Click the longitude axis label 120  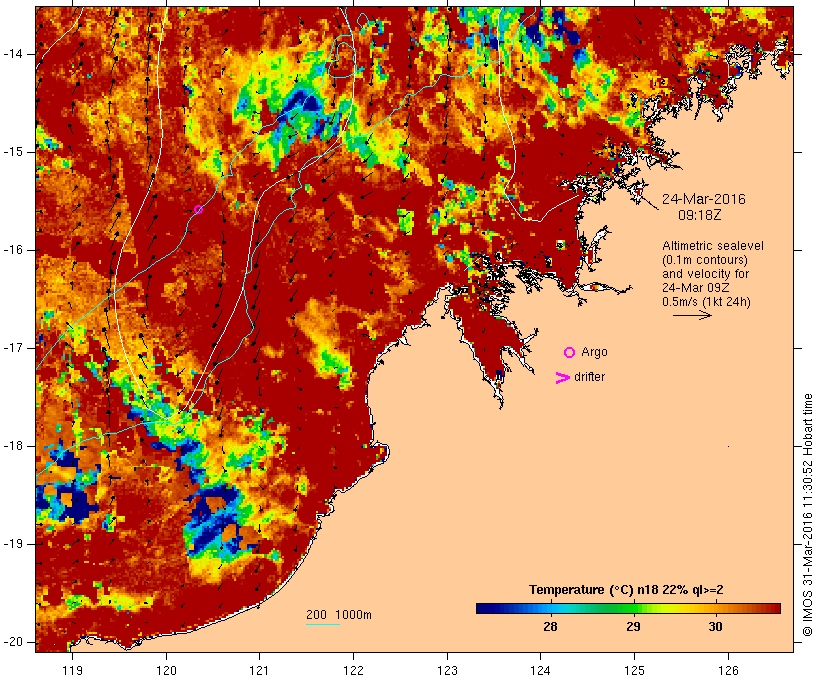click(x=166, y=671)
